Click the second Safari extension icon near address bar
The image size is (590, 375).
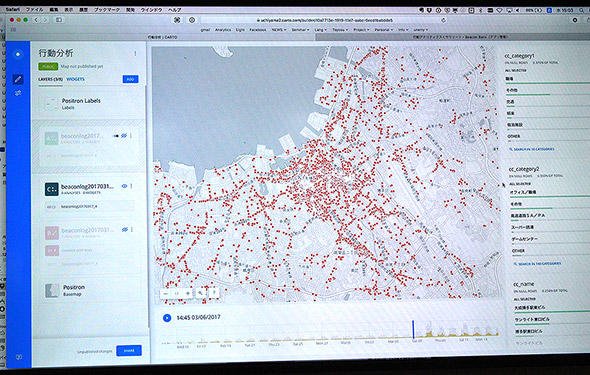[192, 20]
